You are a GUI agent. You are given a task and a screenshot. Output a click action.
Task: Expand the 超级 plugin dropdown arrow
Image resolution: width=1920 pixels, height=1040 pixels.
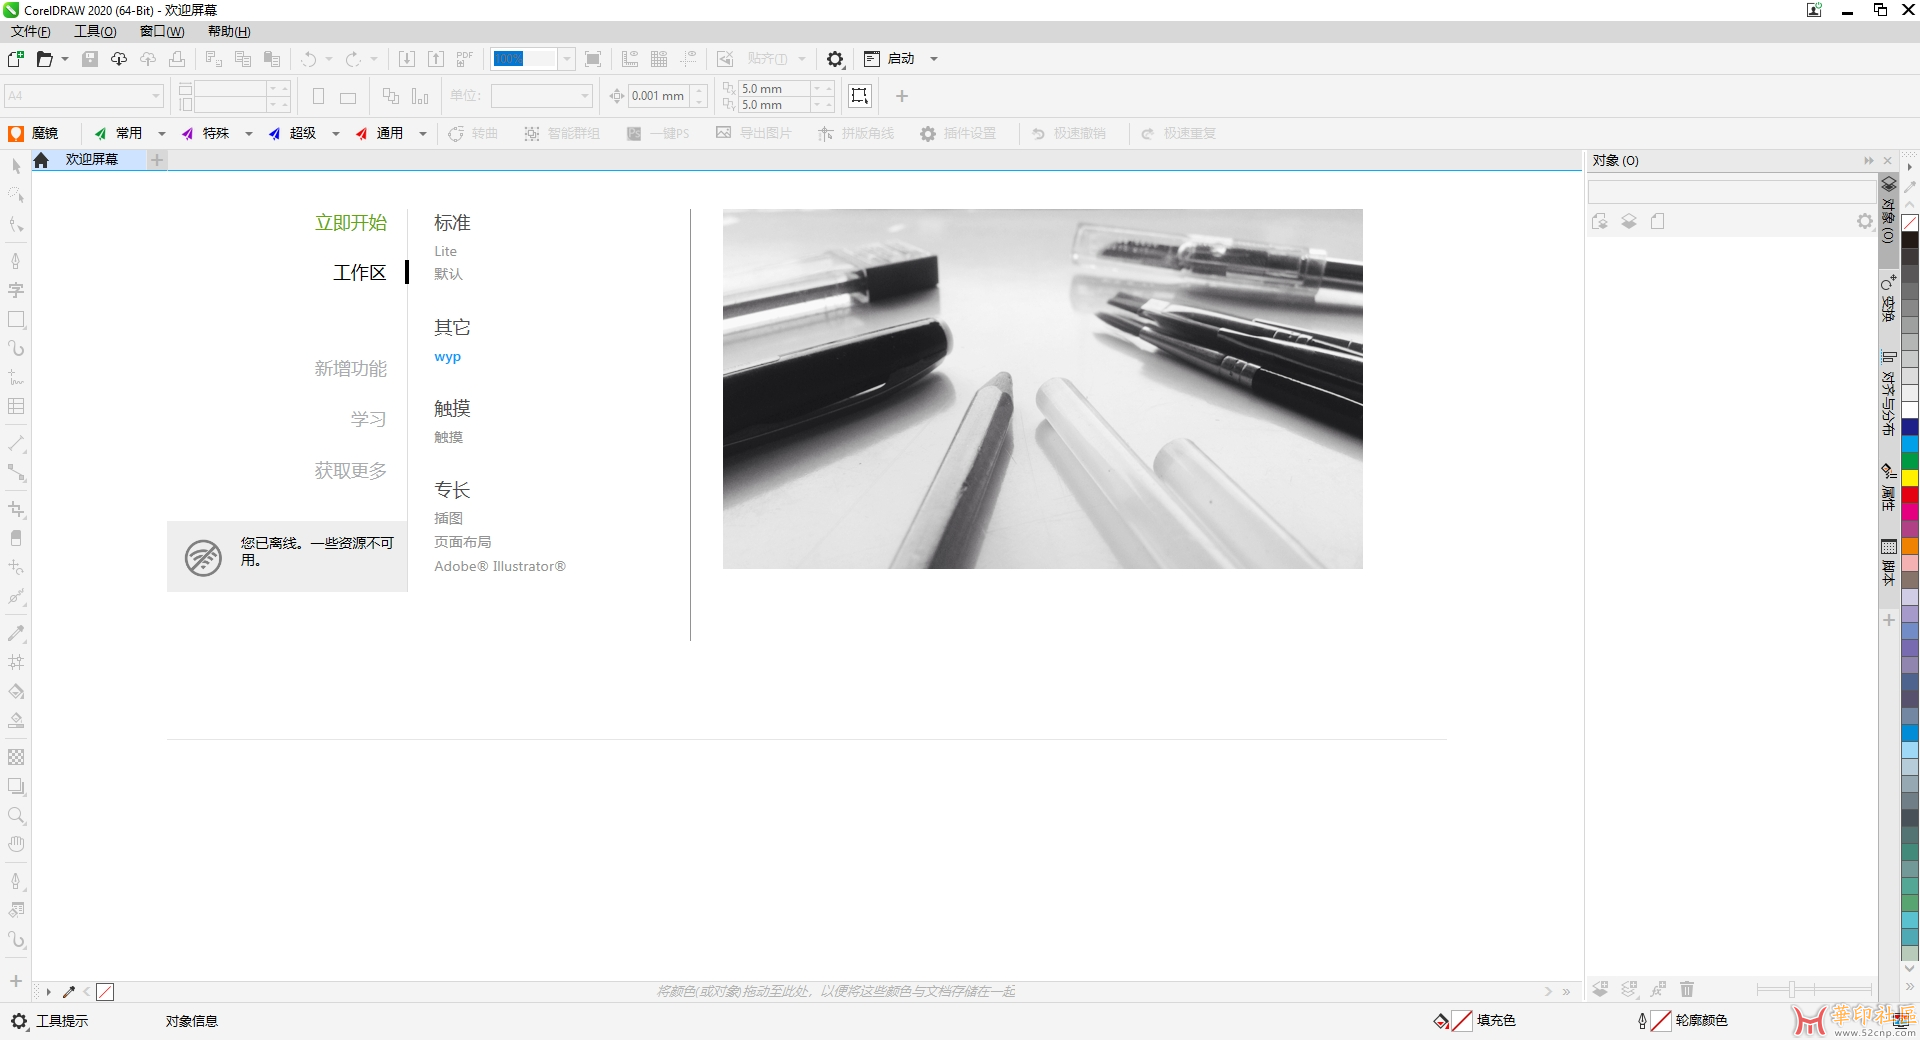336,133
